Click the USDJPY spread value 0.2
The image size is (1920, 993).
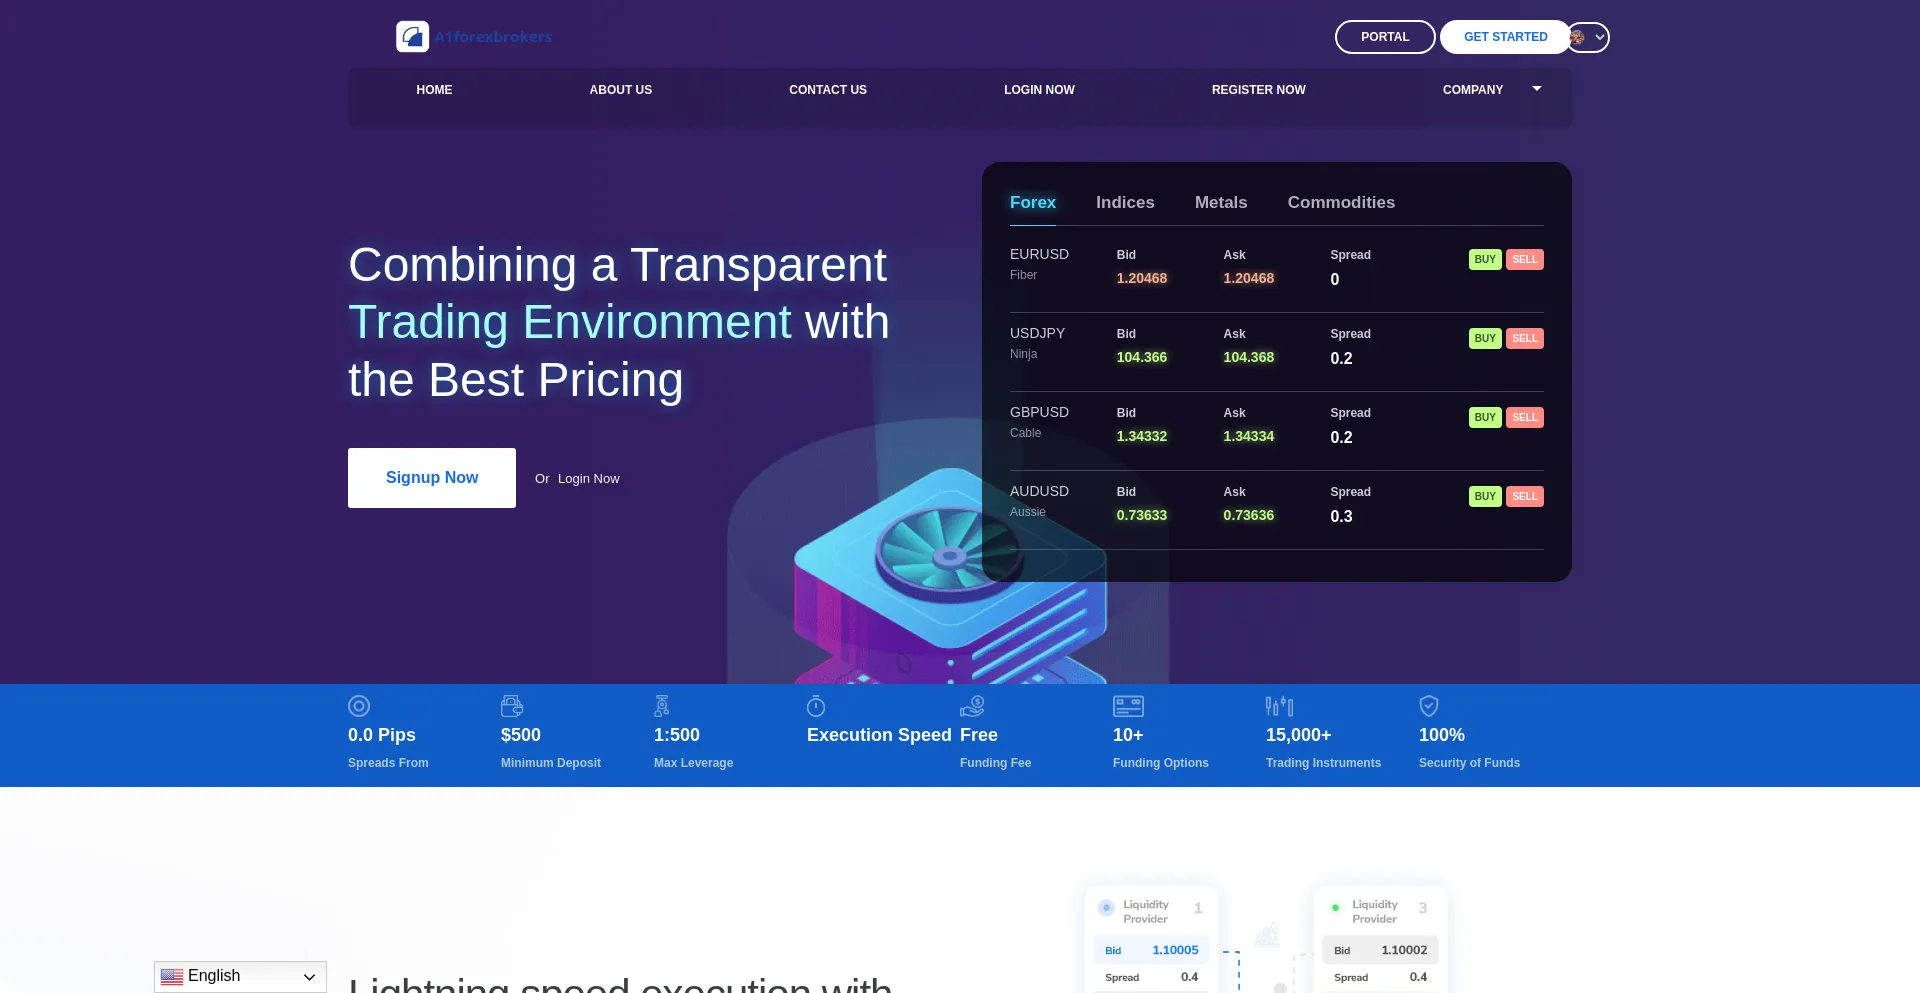tap(1341, 358)
